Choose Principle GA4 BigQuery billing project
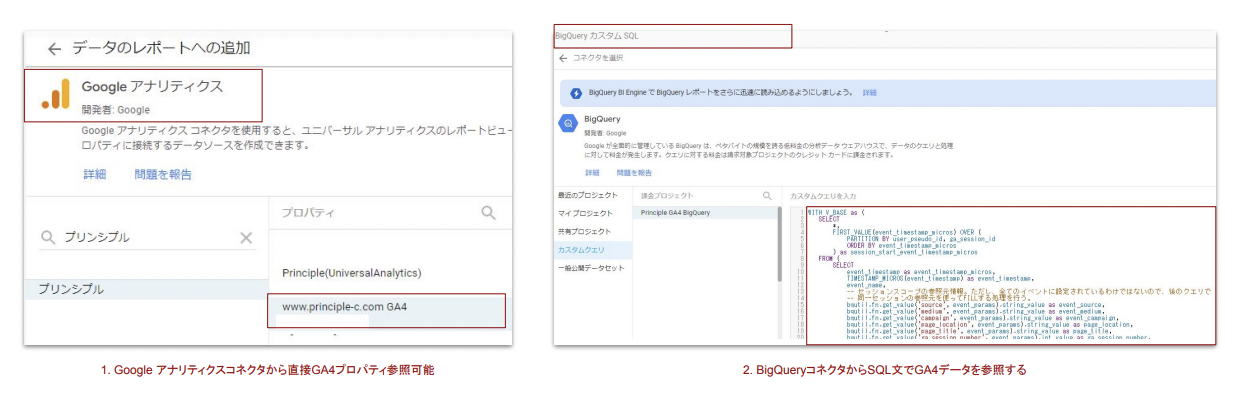1254x404 pixels. 676,213
